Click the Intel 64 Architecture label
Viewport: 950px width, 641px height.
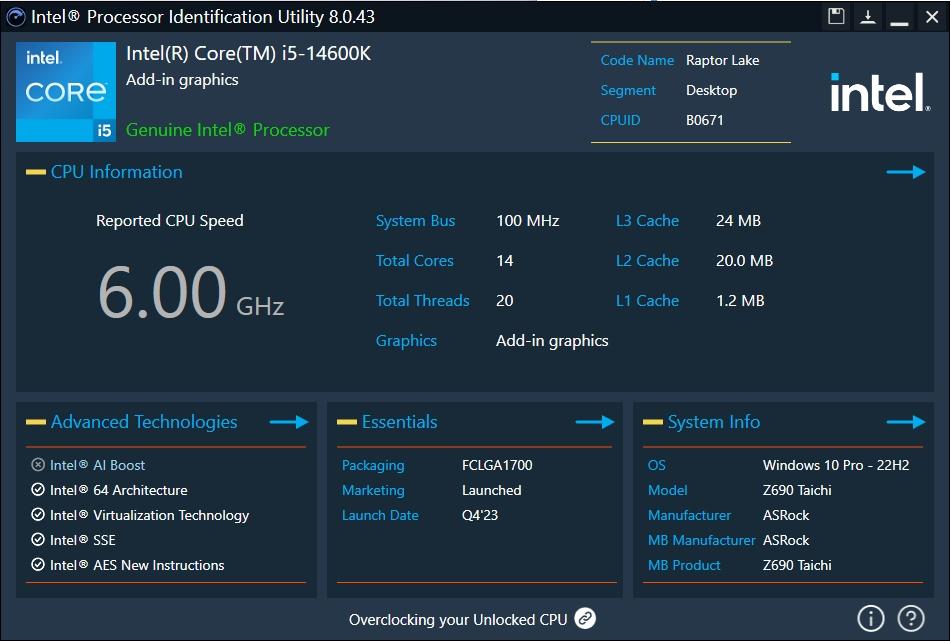119,490
